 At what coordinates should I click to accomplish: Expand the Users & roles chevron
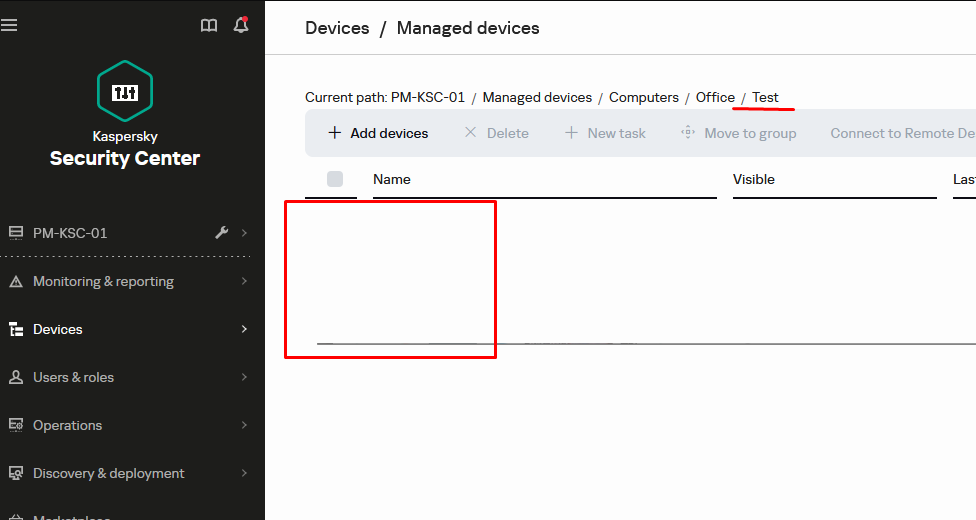click(244, 378)
